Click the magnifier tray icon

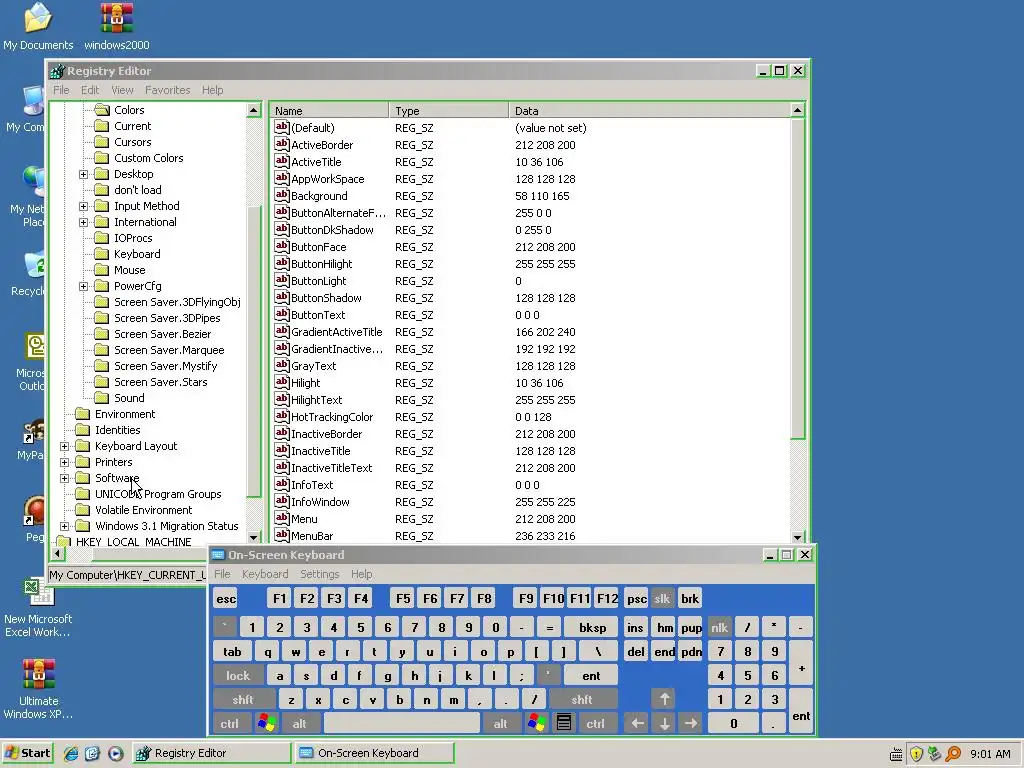click(x=953, y=754)
